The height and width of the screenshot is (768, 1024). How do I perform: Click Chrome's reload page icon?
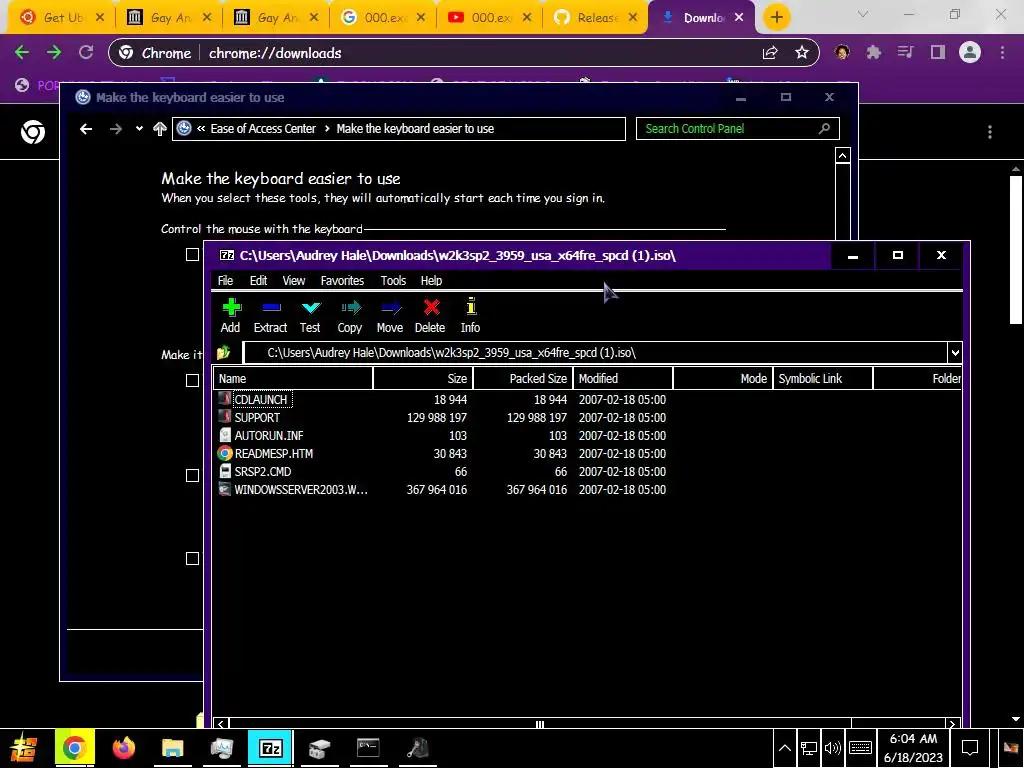tap(86, 53)
